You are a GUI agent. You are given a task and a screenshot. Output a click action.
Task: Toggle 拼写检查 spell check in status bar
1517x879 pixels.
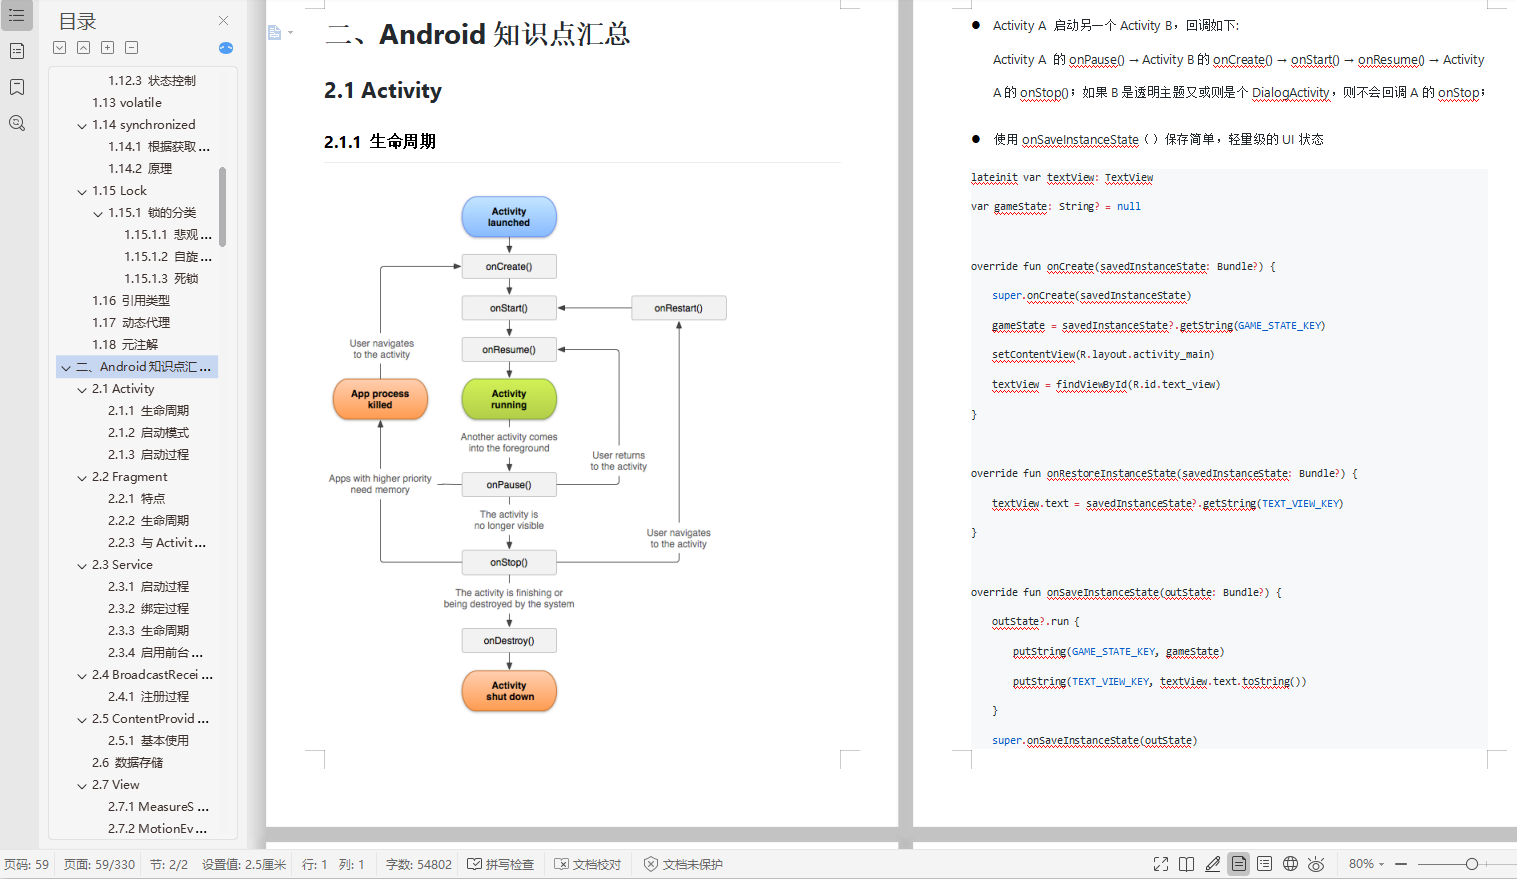click(501, 865)
